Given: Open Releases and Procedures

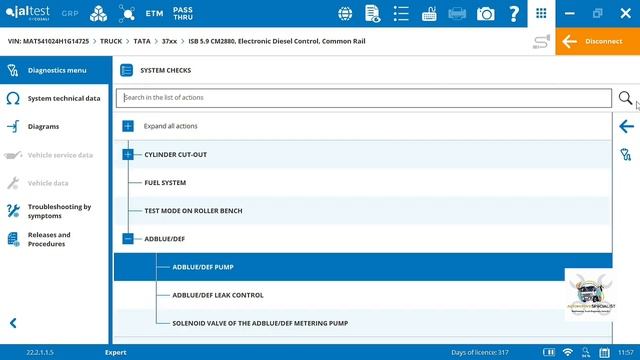Looking at the screenshot, I should [x=54, y=239].
